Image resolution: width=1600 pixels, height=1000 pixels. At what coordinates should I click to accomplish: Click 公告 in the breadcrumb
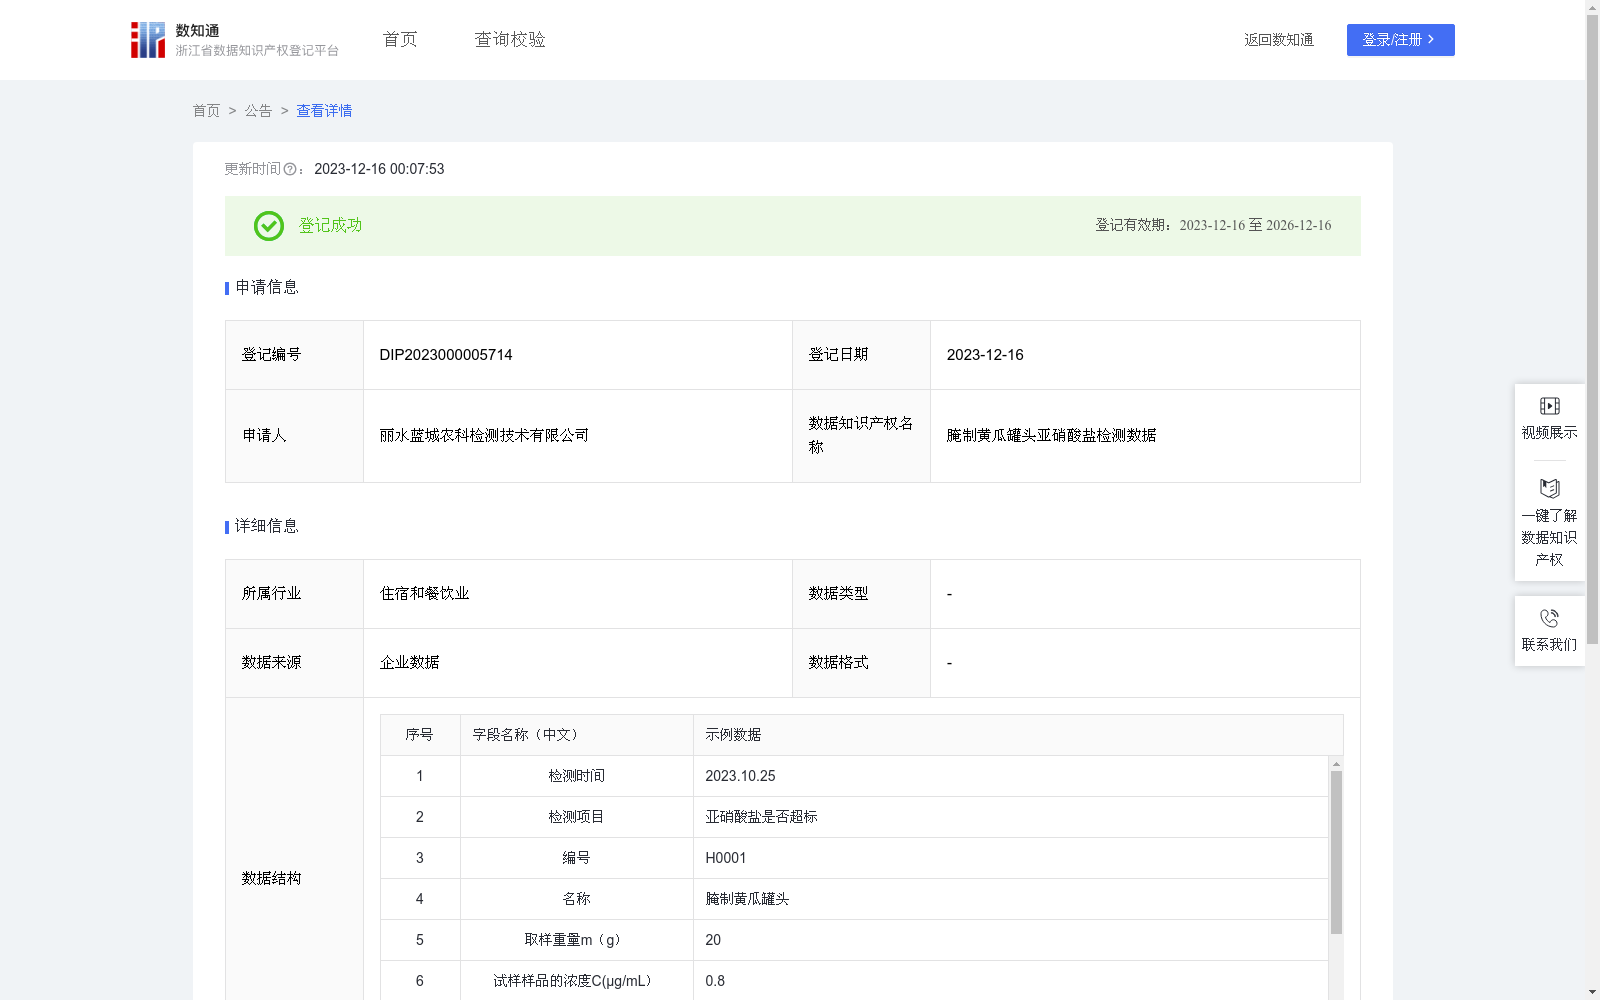(x=258, y=111)
